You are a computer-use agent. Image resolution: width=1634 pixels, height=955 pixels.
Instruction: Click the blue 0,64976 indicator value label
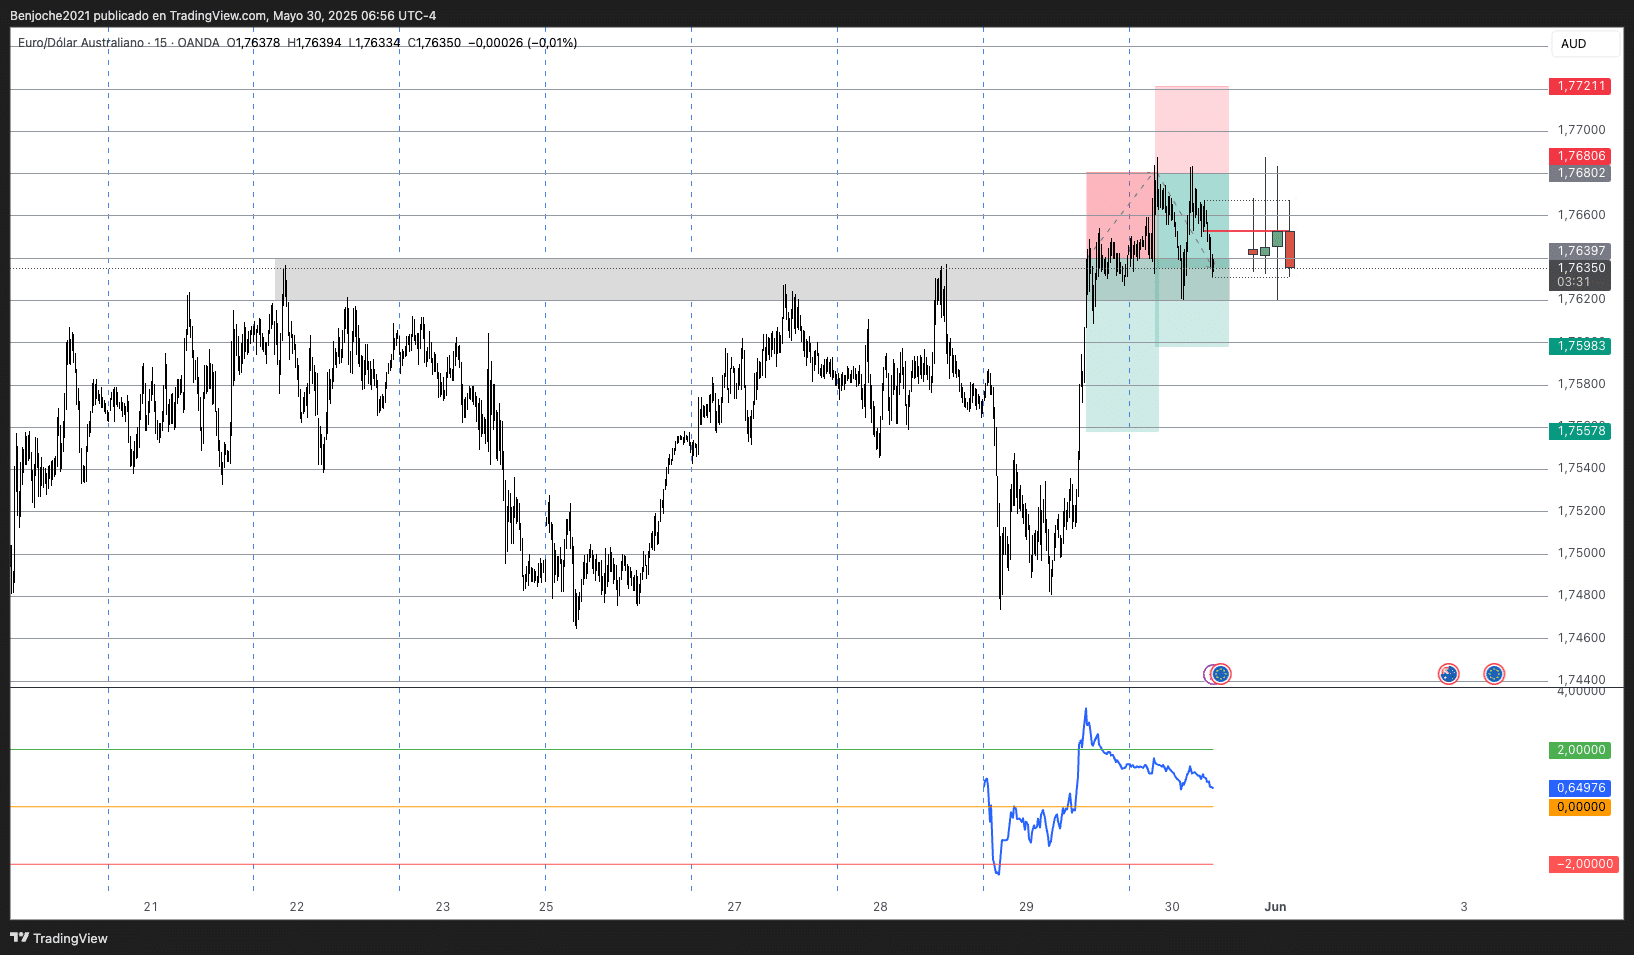(1581, 788)
